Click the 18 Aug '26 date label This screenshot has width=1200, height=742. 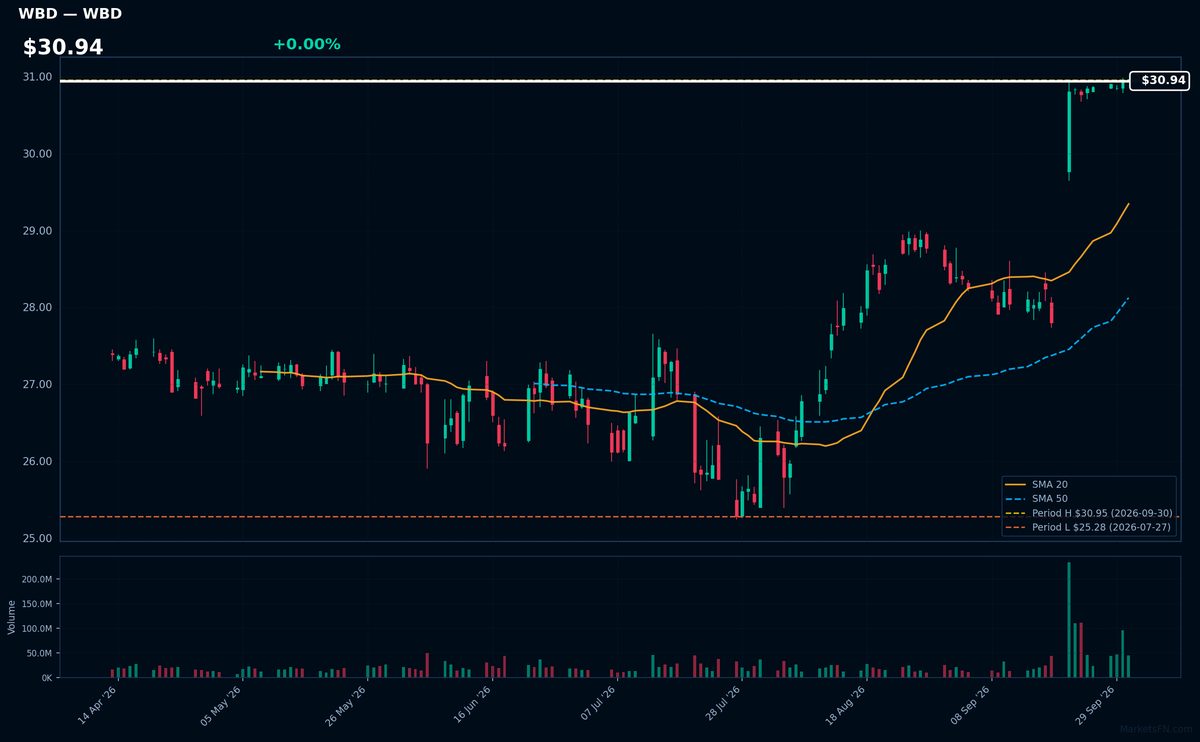(x=845, y=706)
